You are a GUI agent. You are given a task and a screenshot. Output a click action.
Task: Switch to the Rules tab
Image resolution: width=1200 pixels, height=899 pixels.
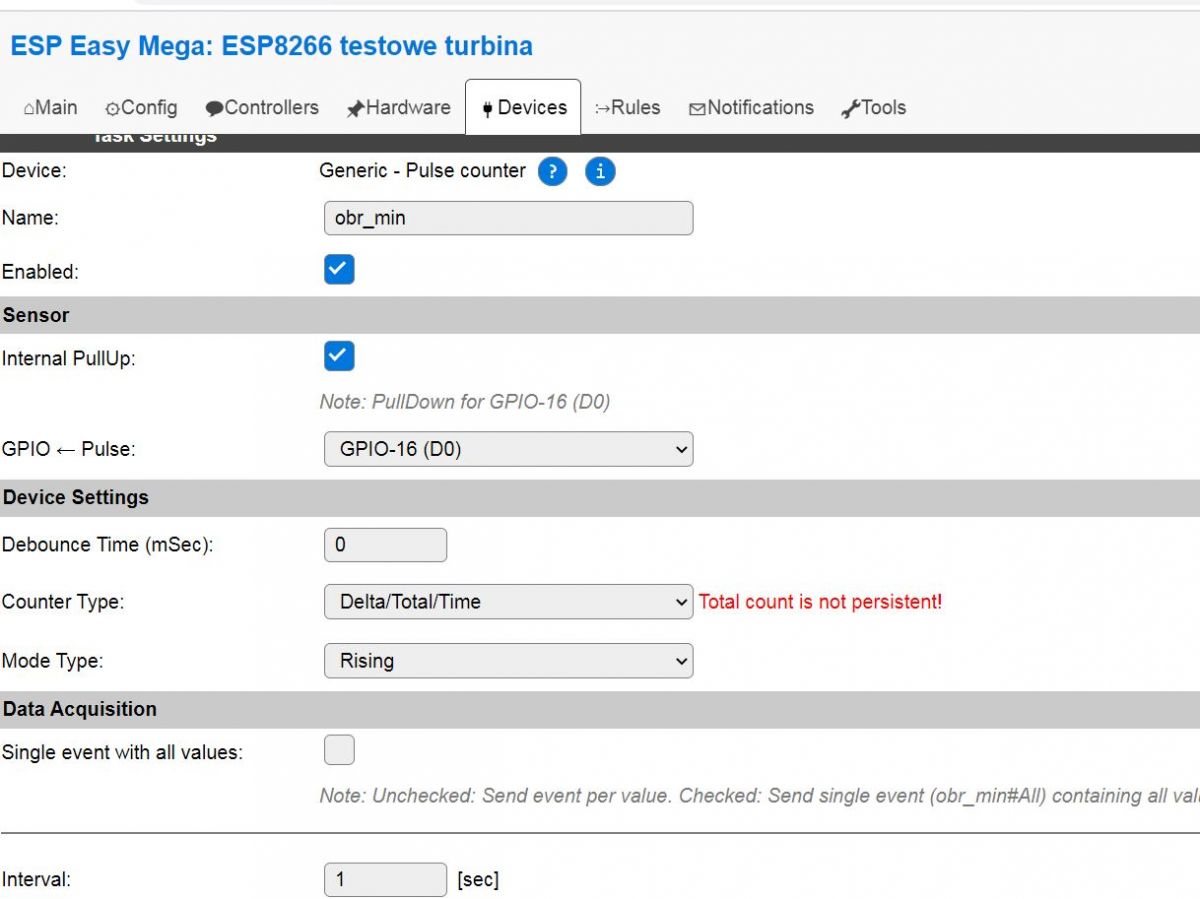click(627, 108)
